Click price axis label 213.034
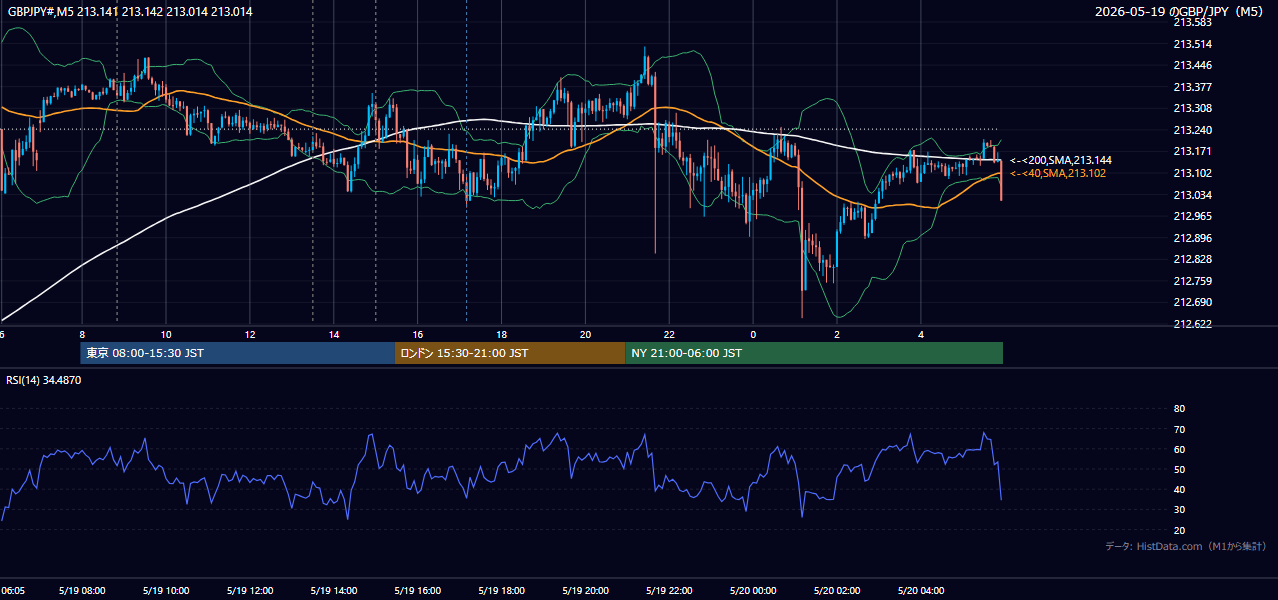 (x=1192, y=195)
